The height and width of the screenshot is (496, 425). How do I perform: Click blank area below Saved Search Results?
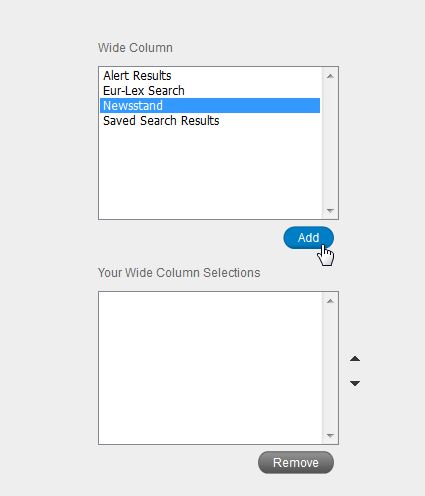pos(211,173)
